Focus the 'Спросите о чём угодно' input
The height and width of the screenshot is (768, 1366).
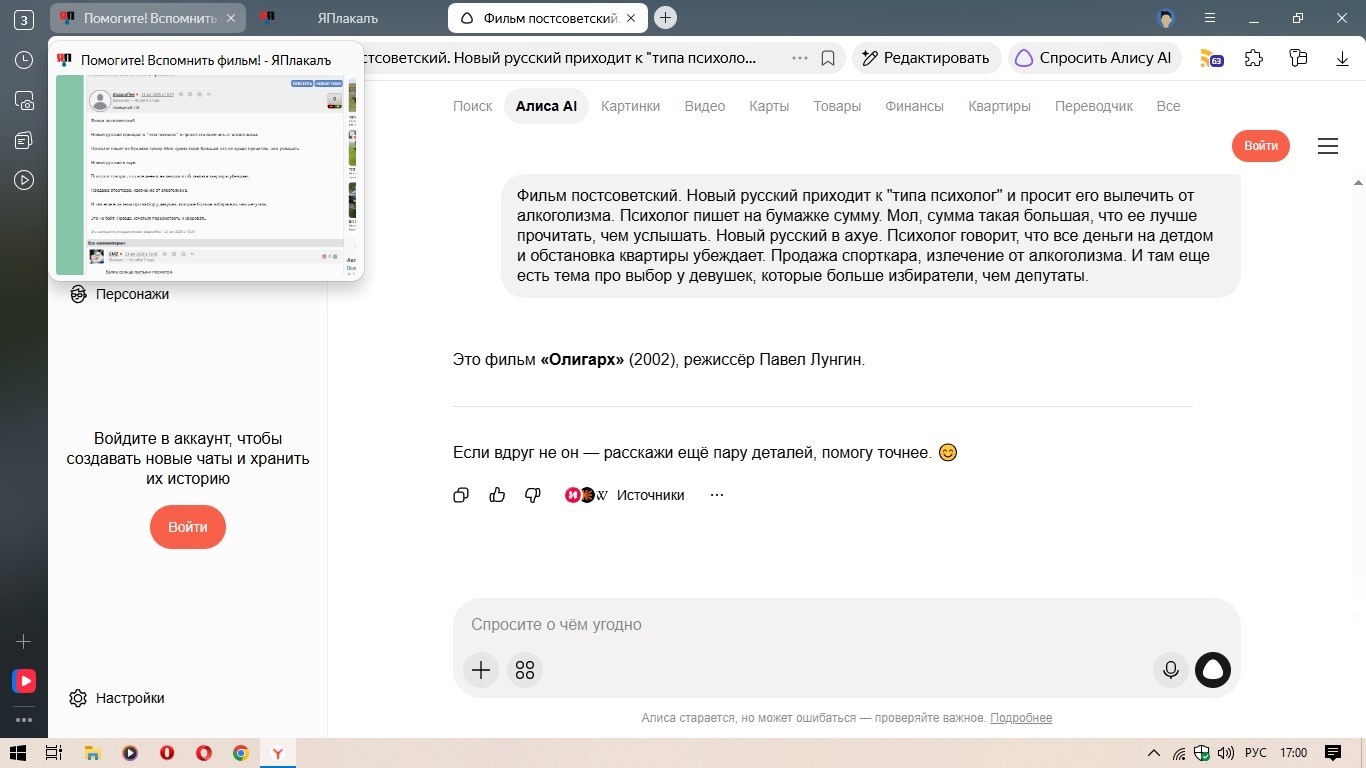click(x=845, y=625)
